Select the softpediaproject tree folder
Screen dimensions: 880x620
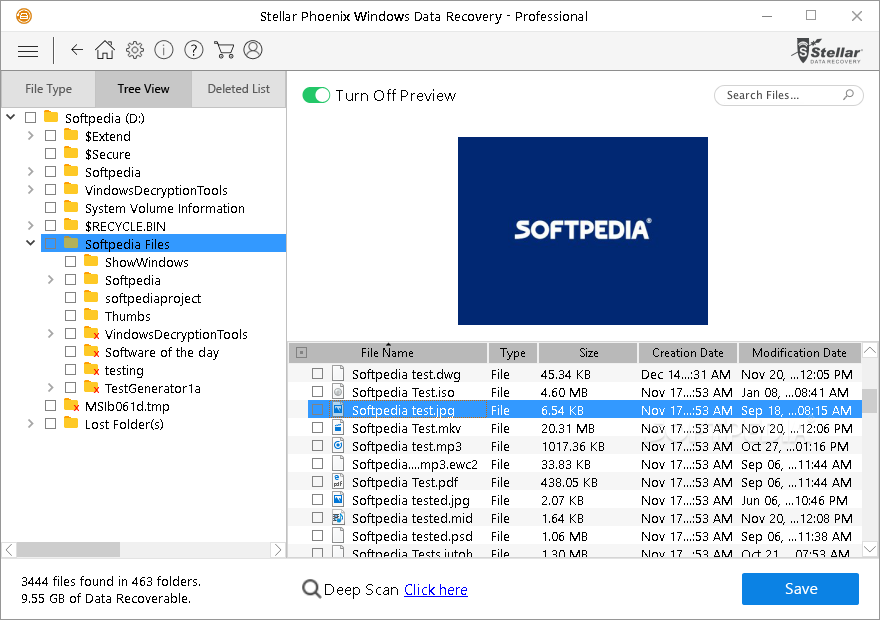click(x=153, y=298)
